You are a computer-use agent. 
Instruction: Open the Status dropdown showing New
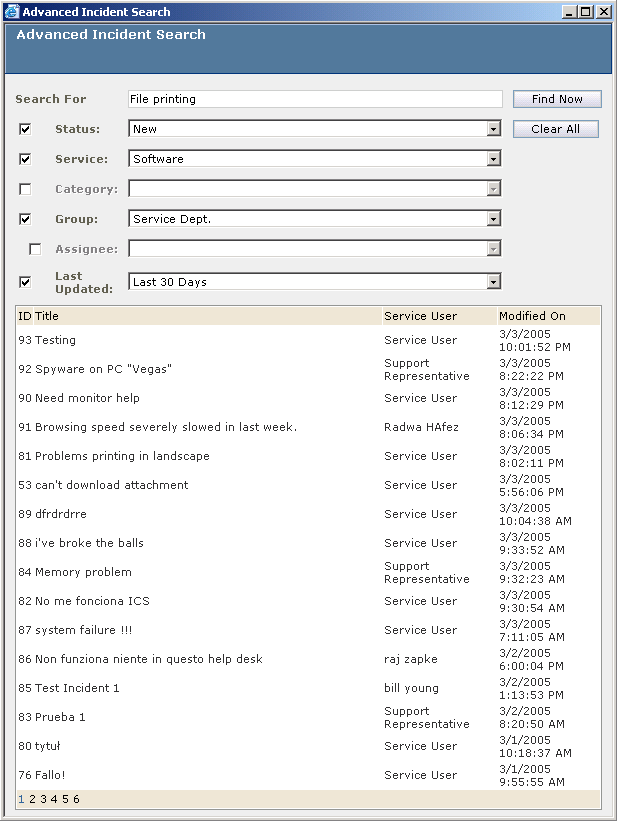pyautogui.click(x=315, y=129)
